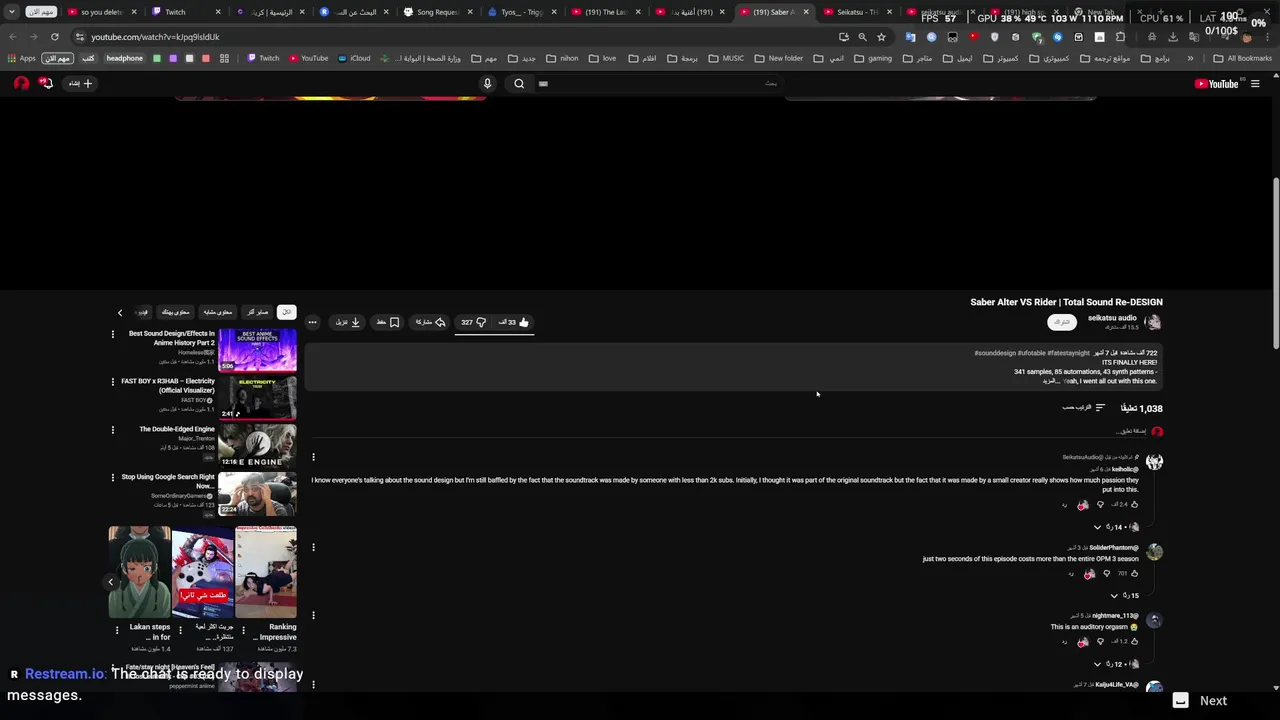Image resolution: width=1280 pixels, height=720 pixels.
Task: Open the Double-Edged Engine video thumbnail
Action: (258, 446)
